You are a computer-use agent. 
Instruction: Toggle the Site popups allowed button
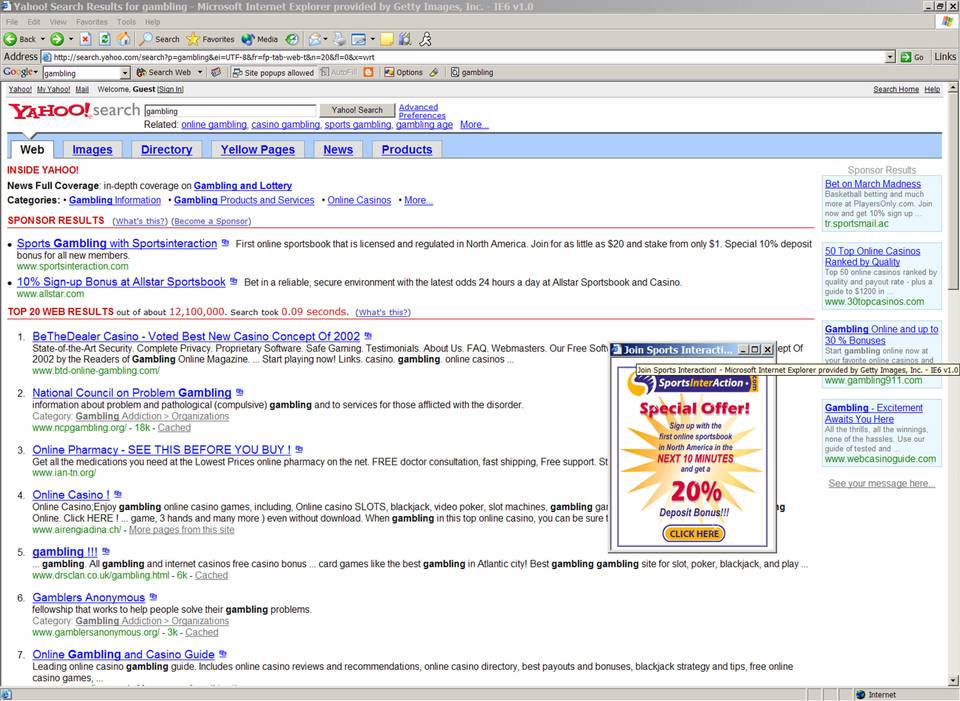pyautogui.click(x=273, y=72)
